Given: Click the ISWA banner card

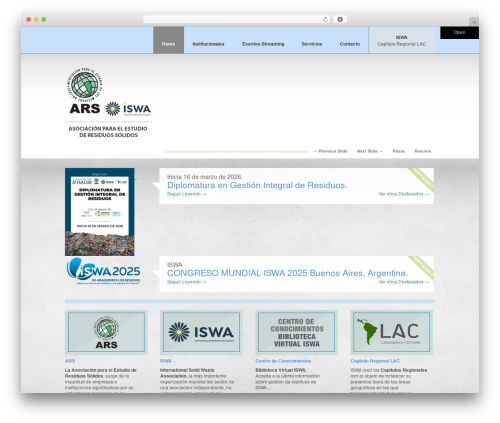Looking at the screenshot, I should 201,332.
